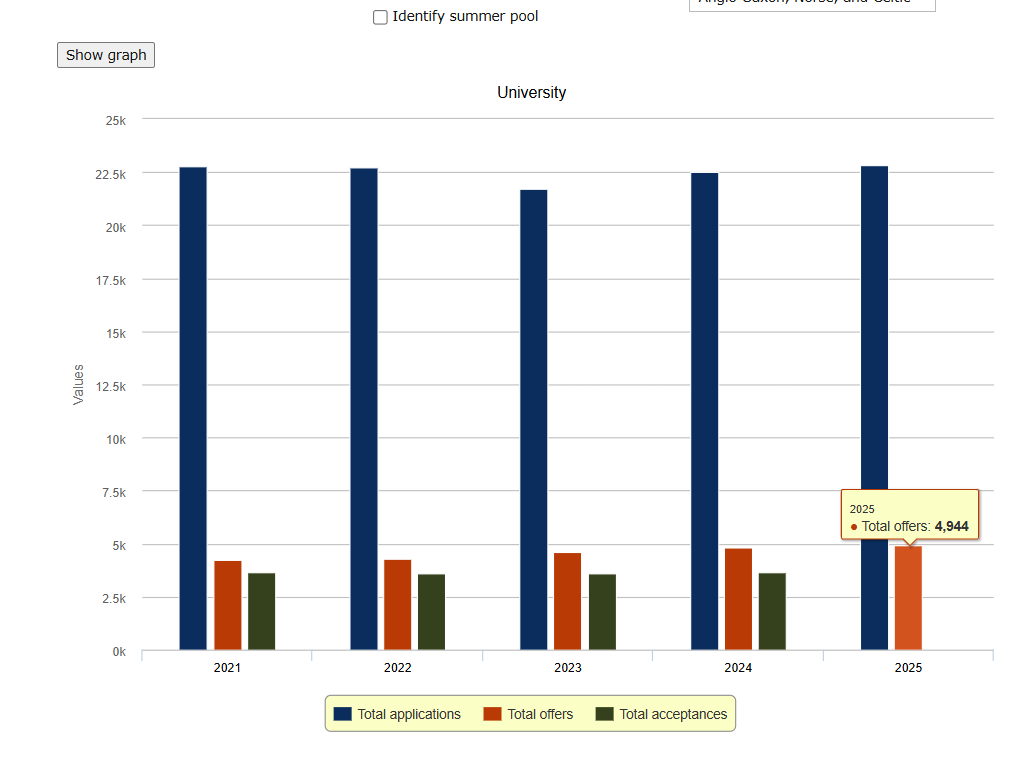1023x757 pixels.
Task: Click the 2025 Total offers tooltip
Action: 910,514
